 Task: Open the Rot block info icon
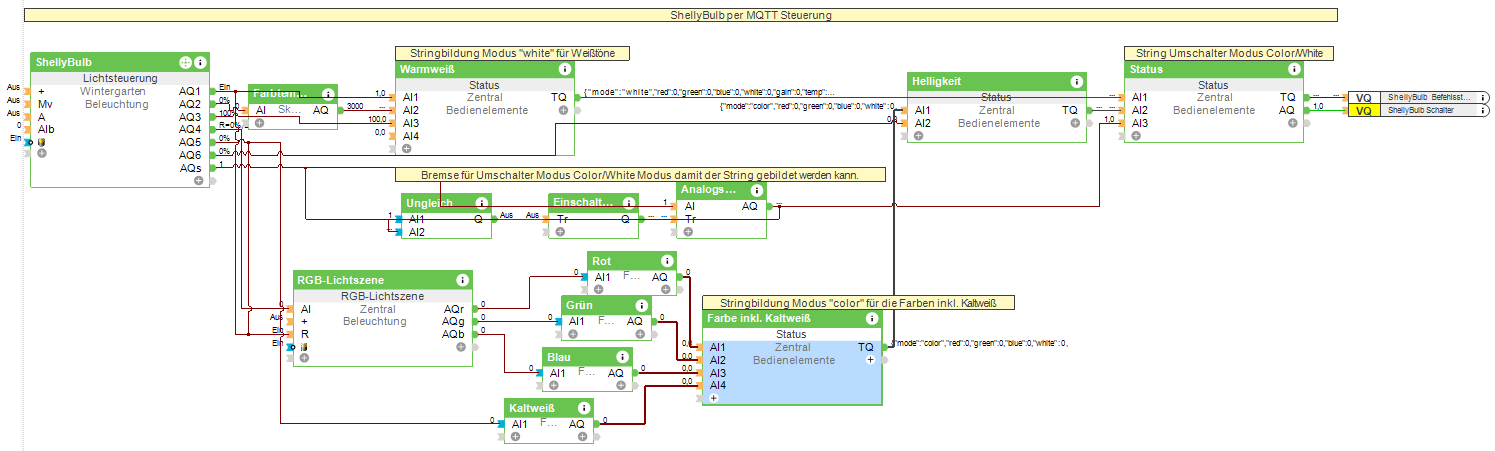(x=666, y=261)
